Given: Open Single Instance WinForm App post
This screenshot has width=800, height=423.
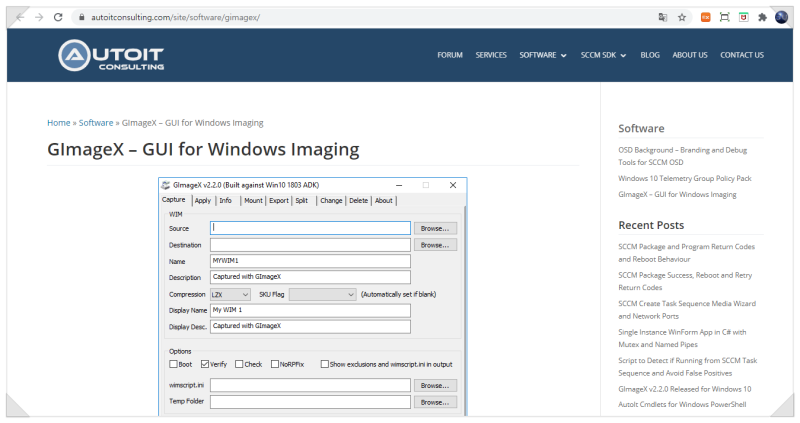Looking at the screenshot, I should [682, 338].
